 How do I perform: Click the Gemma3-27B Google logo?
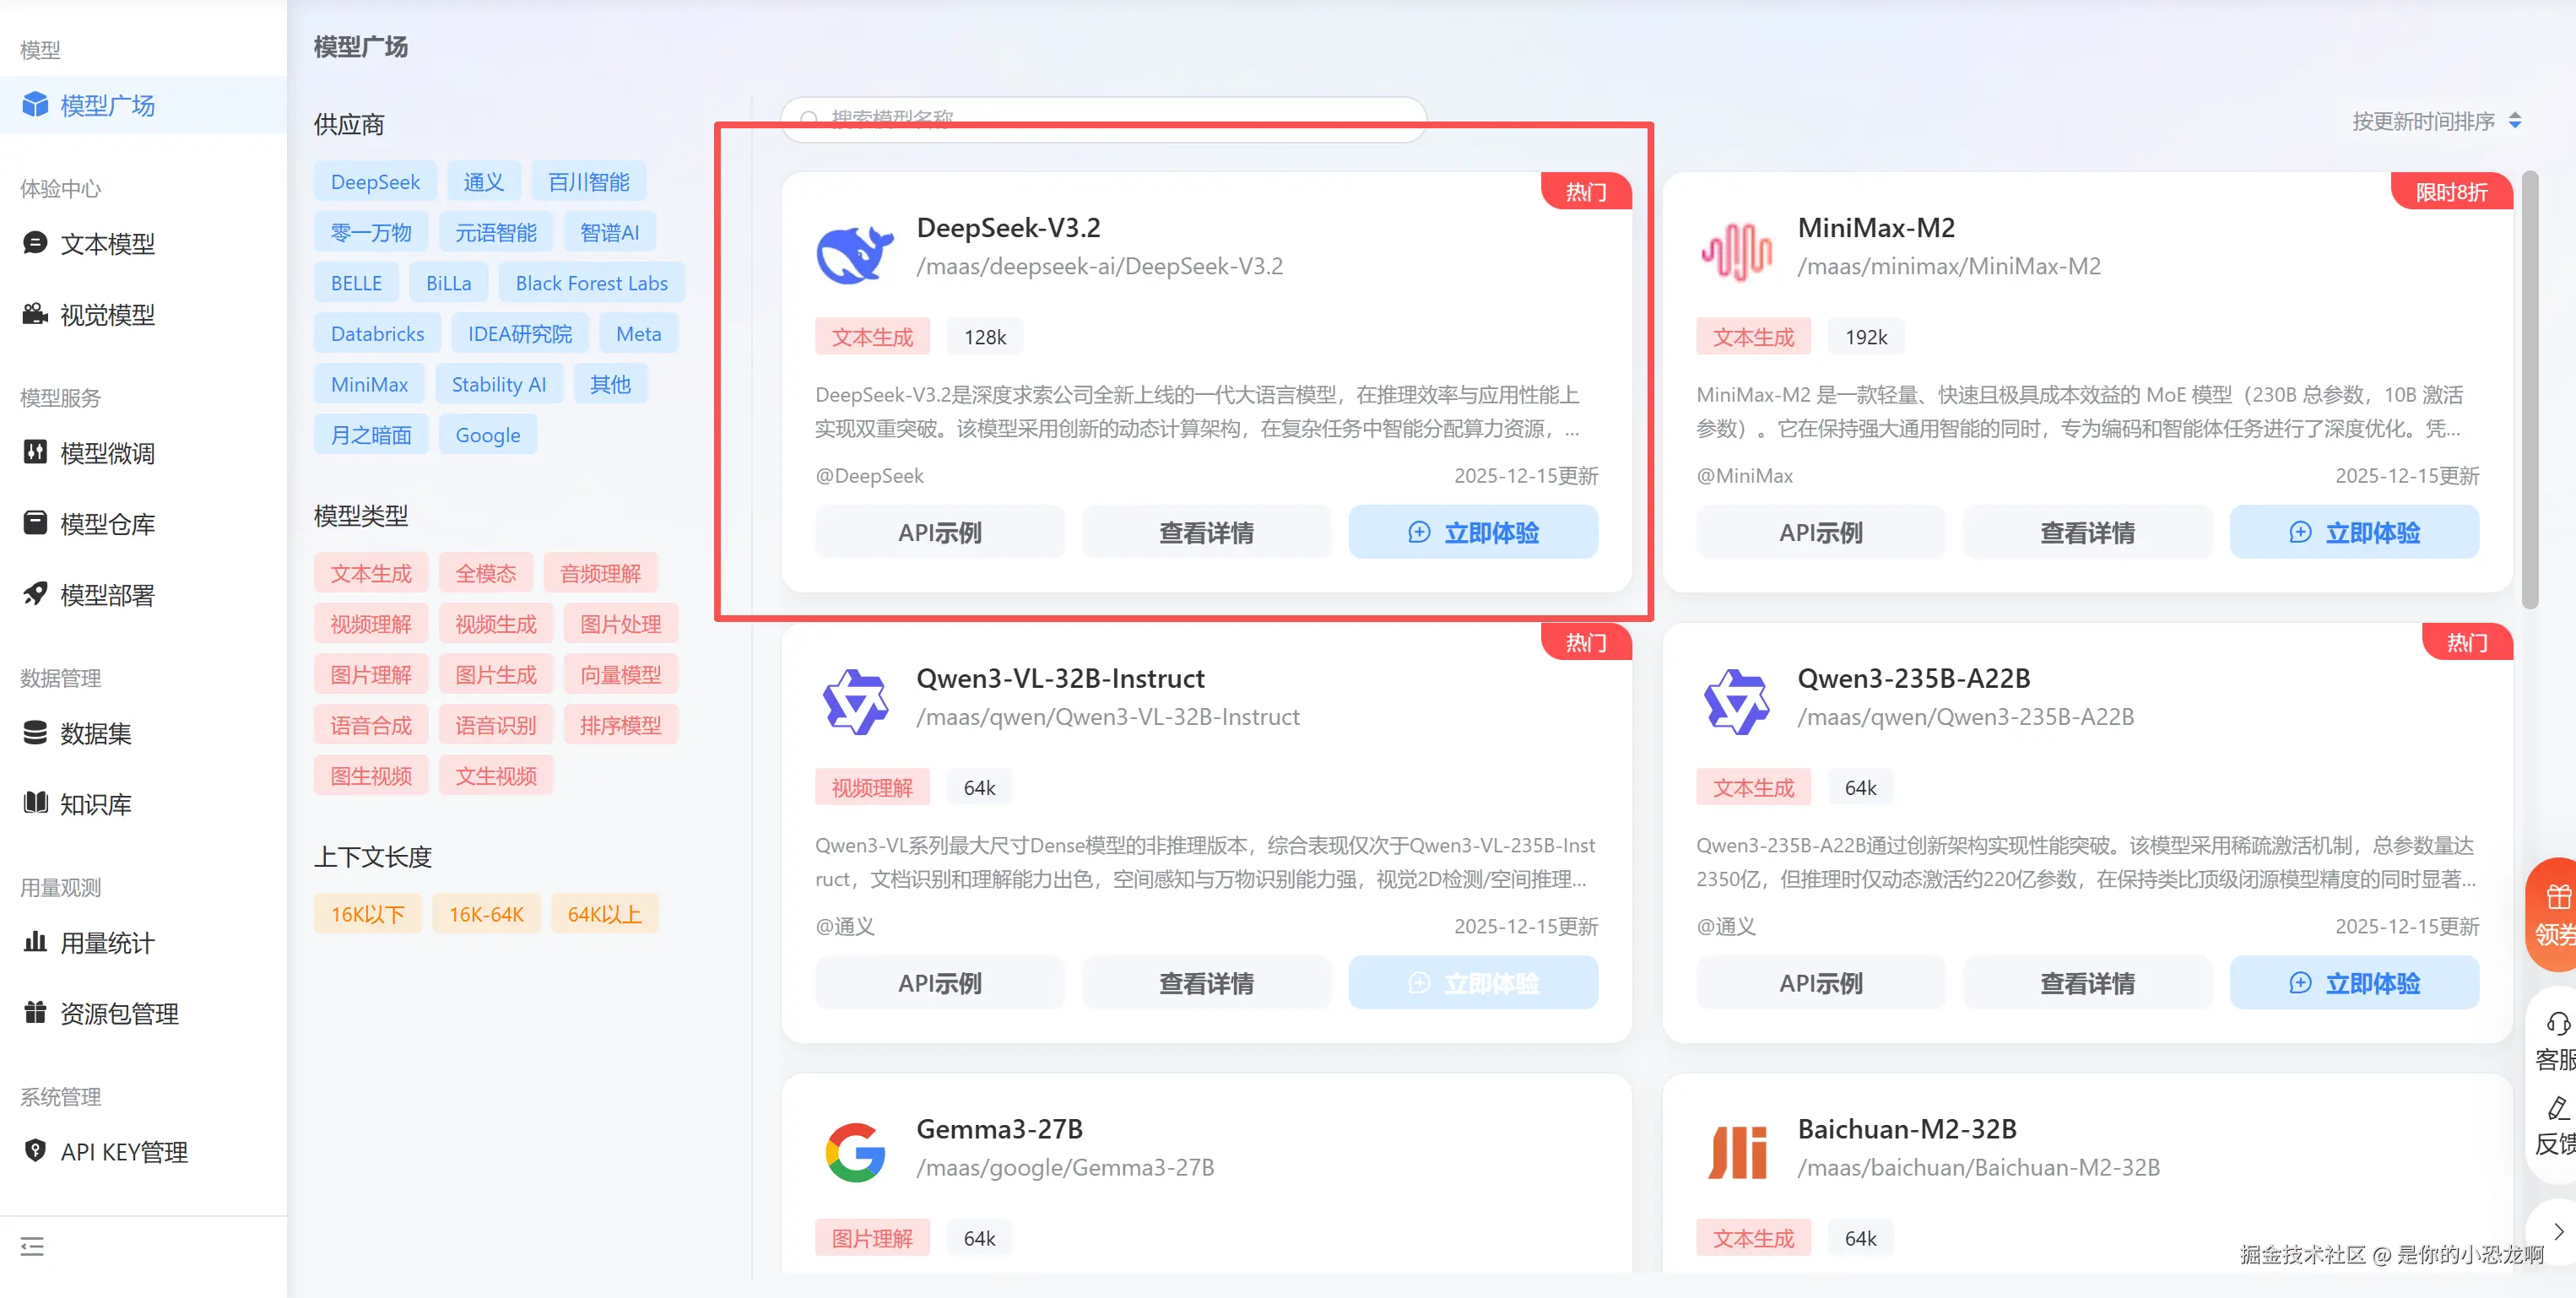coord(855,1152)
